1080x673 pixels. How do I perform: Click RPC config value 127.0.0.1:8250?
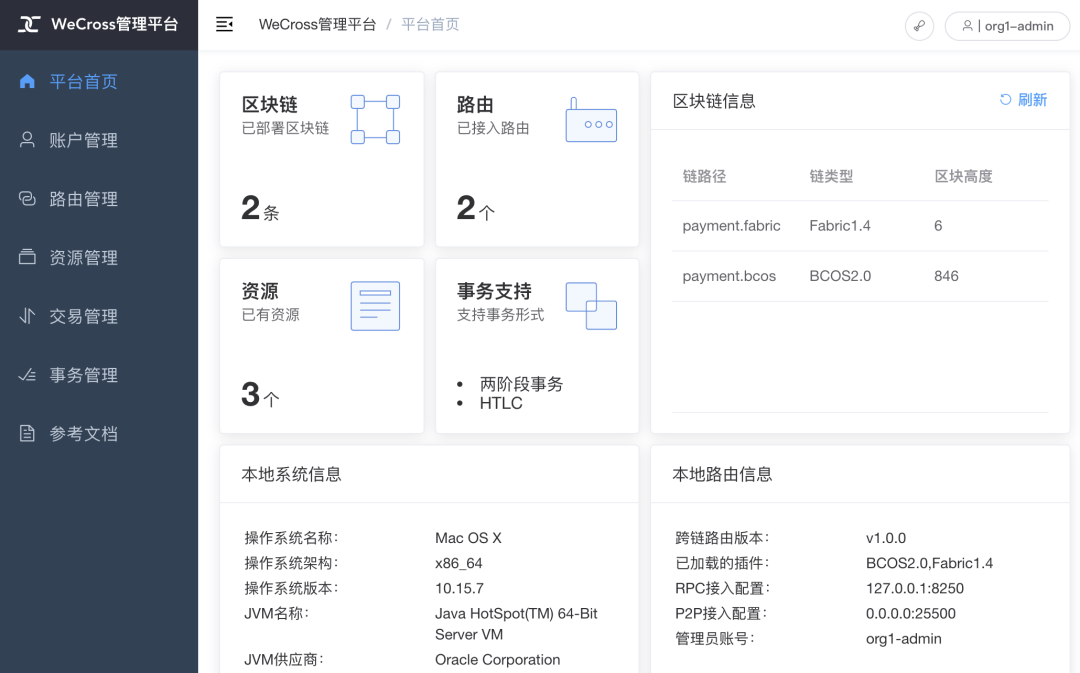(914, 588)
